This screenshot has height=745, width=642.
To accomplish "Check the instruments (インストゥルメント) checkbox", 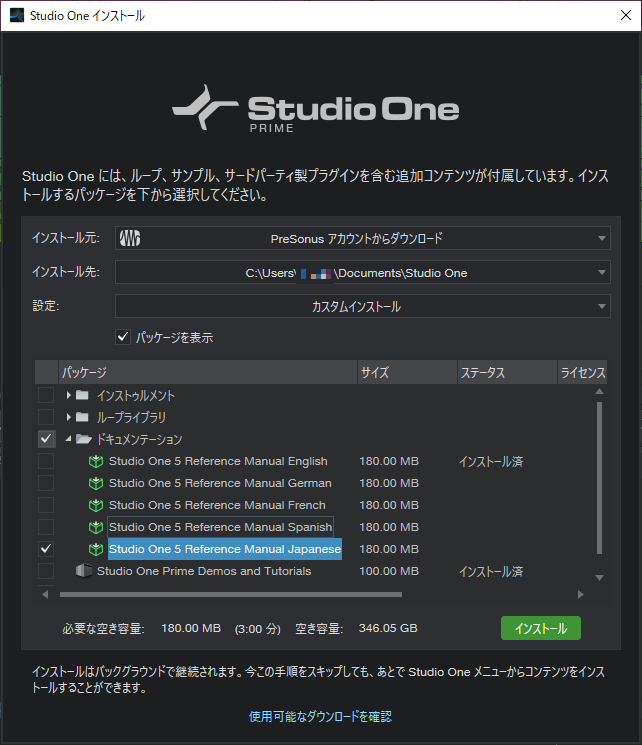I will pos(46,395).
